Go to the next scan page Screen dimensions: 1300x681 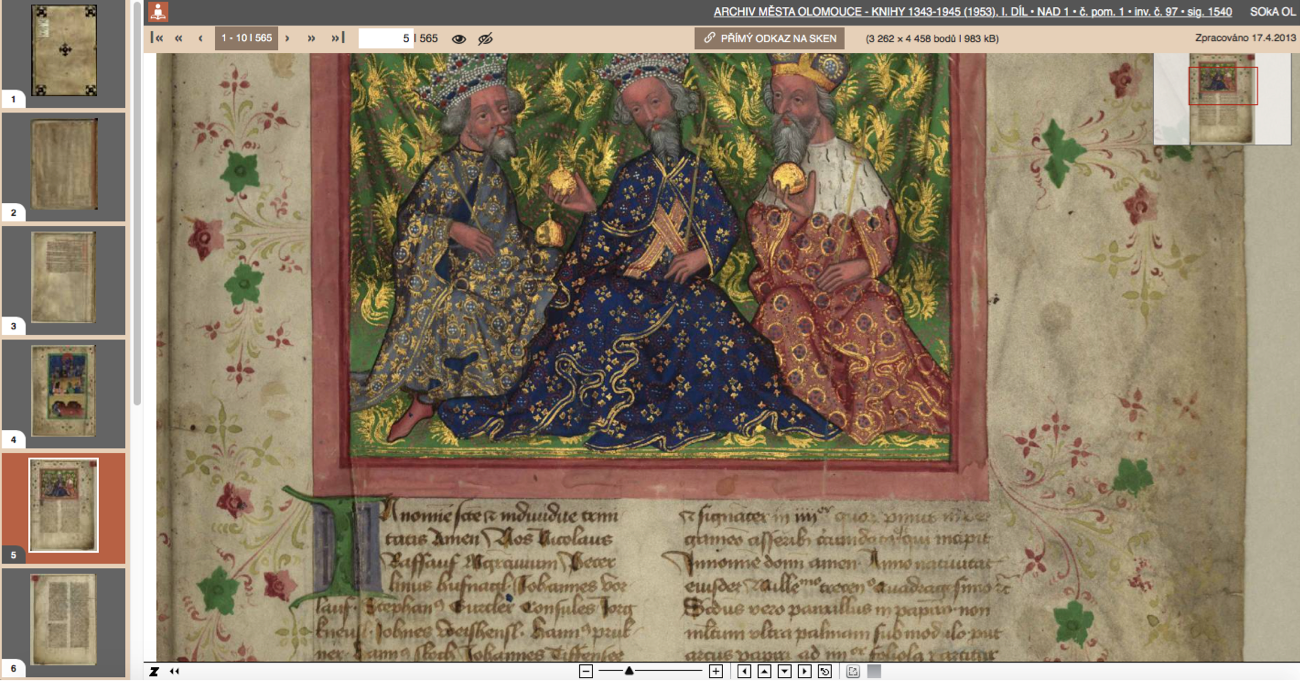287,38
